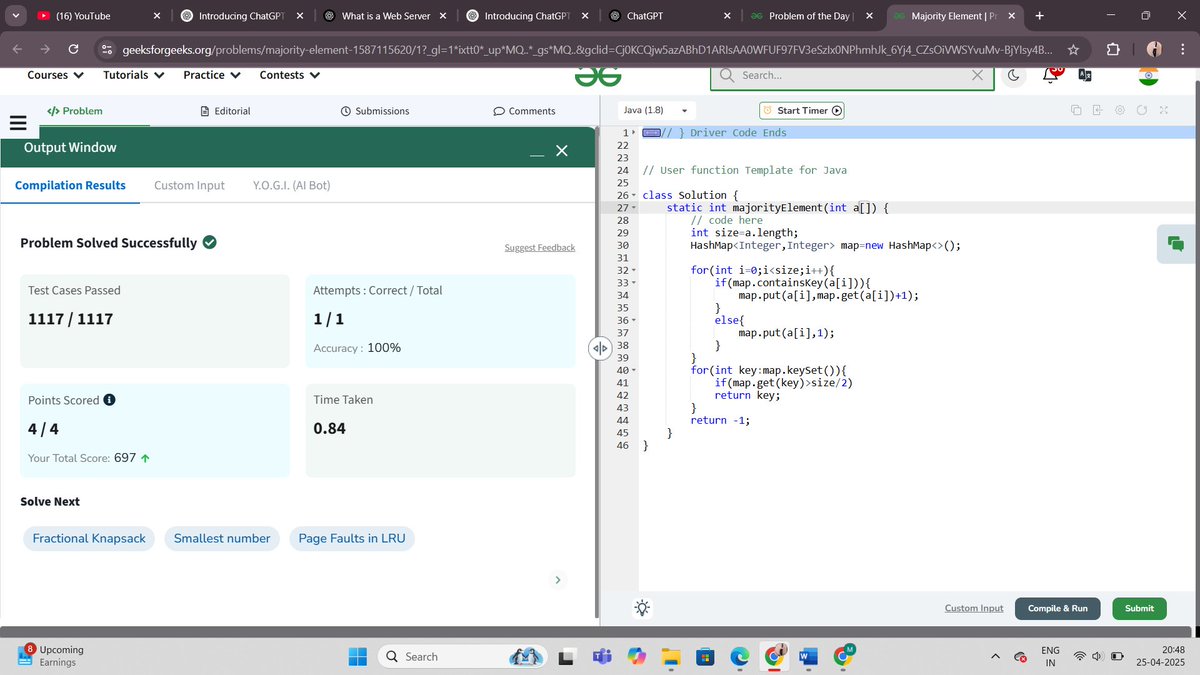Minimize the Output Window panel
This screenshot has width=1200, height=675.
coord(538,154)
